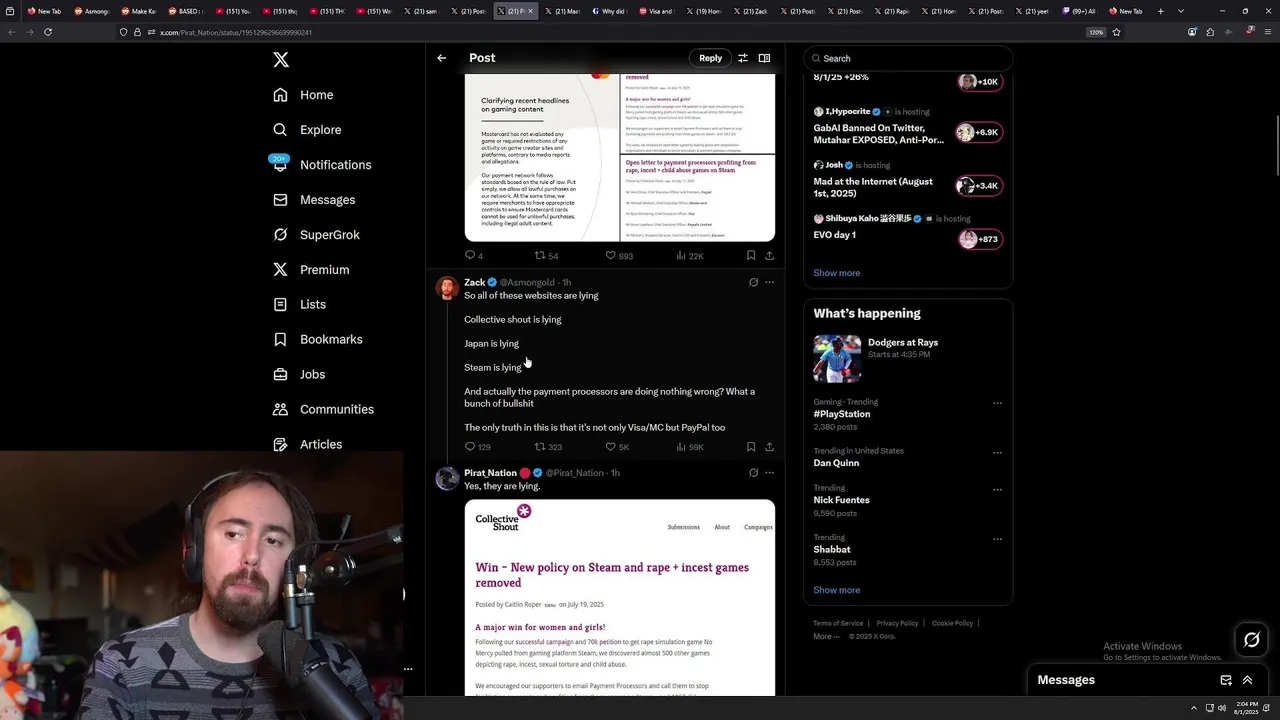Go to Premium in the sidebar
Viewport: 1280px width, 720px height.
pos(311,270)
